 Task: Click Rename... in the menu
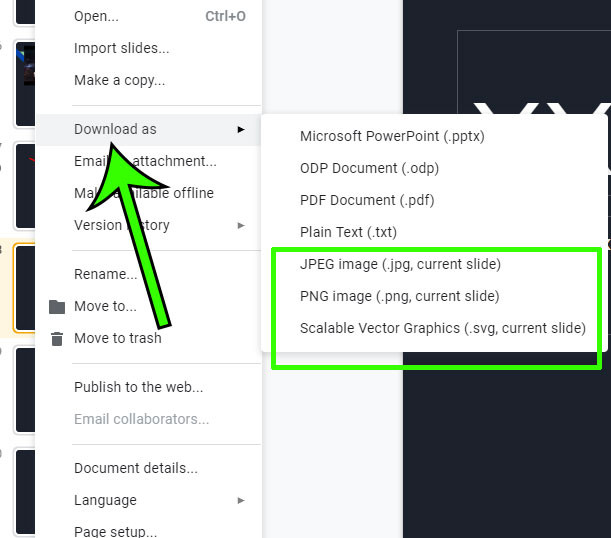[105, 274]
